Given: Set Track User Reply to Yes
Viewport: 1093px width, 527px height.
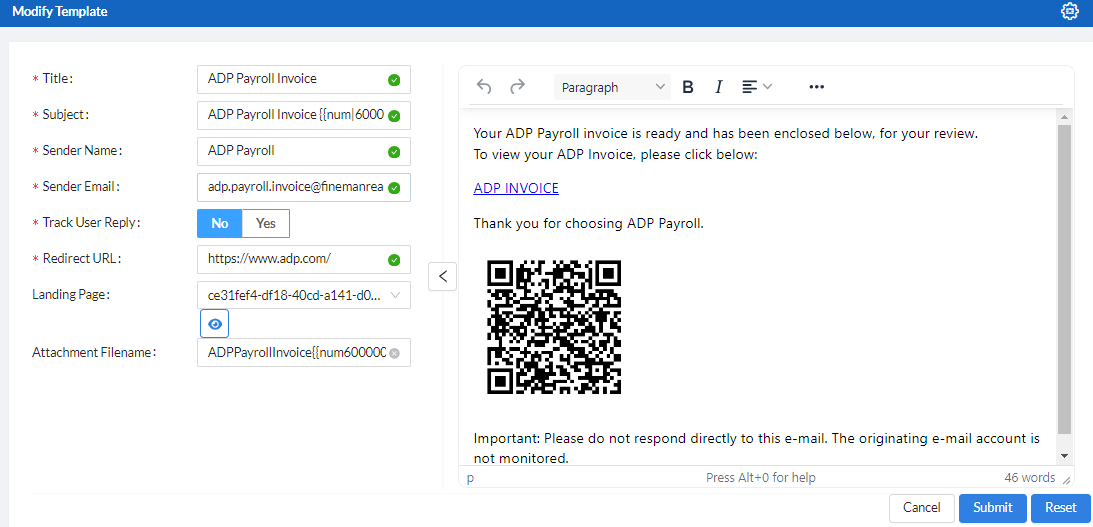Looking at the screenshot, I should pos(266,223).
